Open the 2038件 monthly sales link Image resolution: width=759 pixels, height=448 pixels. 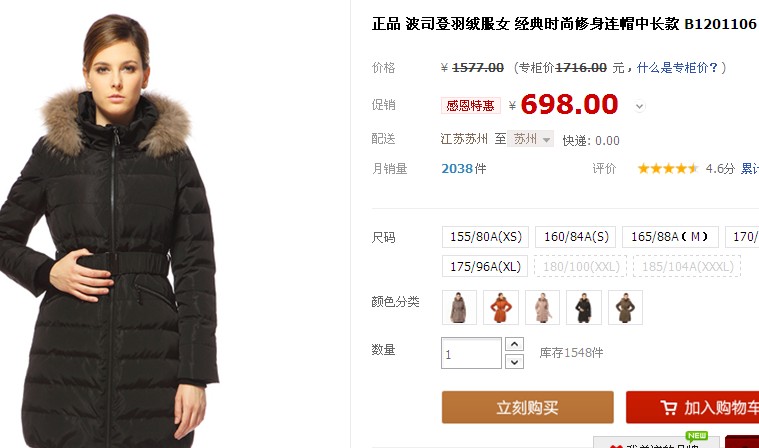(x=463, y=168)
